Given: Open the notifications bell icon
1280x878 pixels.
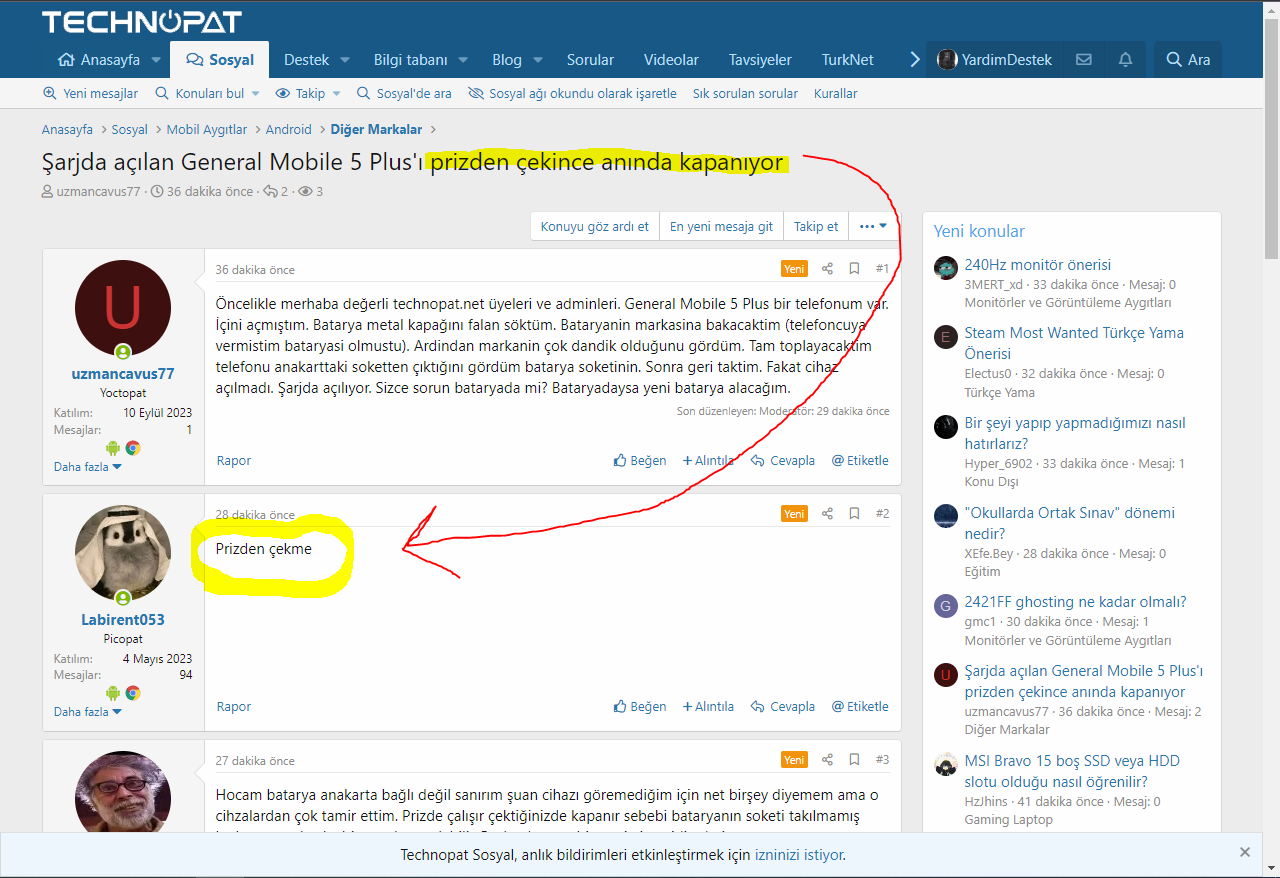Looking at the screenshot, I should click(1125, 60).
